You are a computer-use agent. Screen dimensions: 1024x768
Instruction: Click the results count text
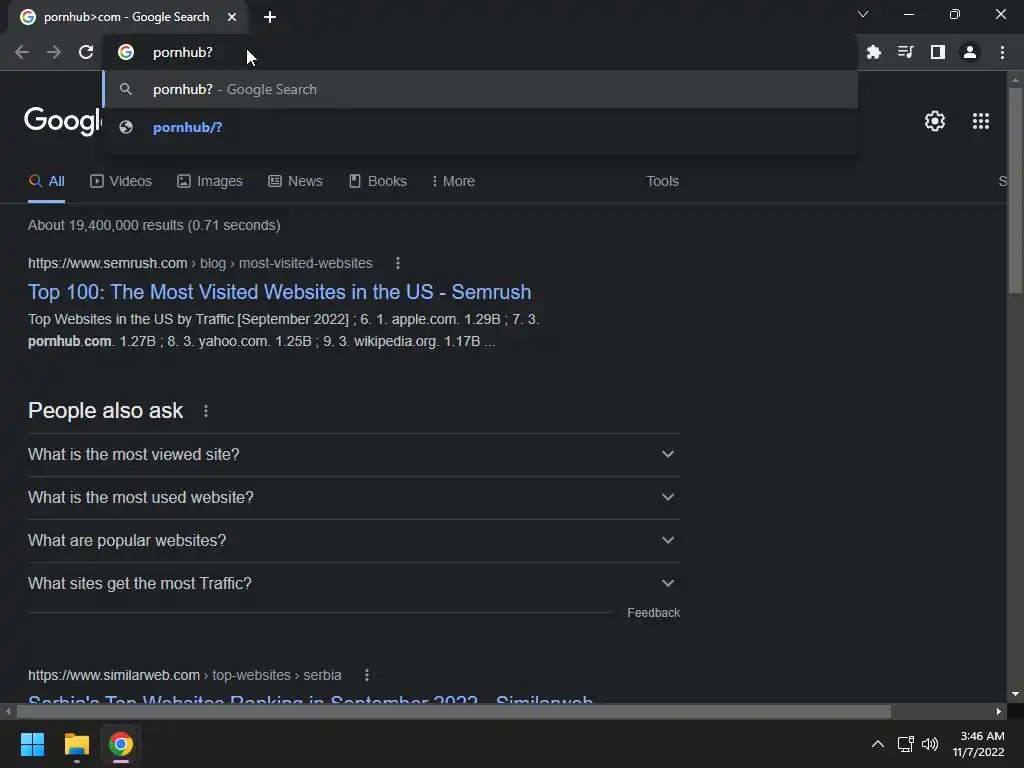[154, 225]
